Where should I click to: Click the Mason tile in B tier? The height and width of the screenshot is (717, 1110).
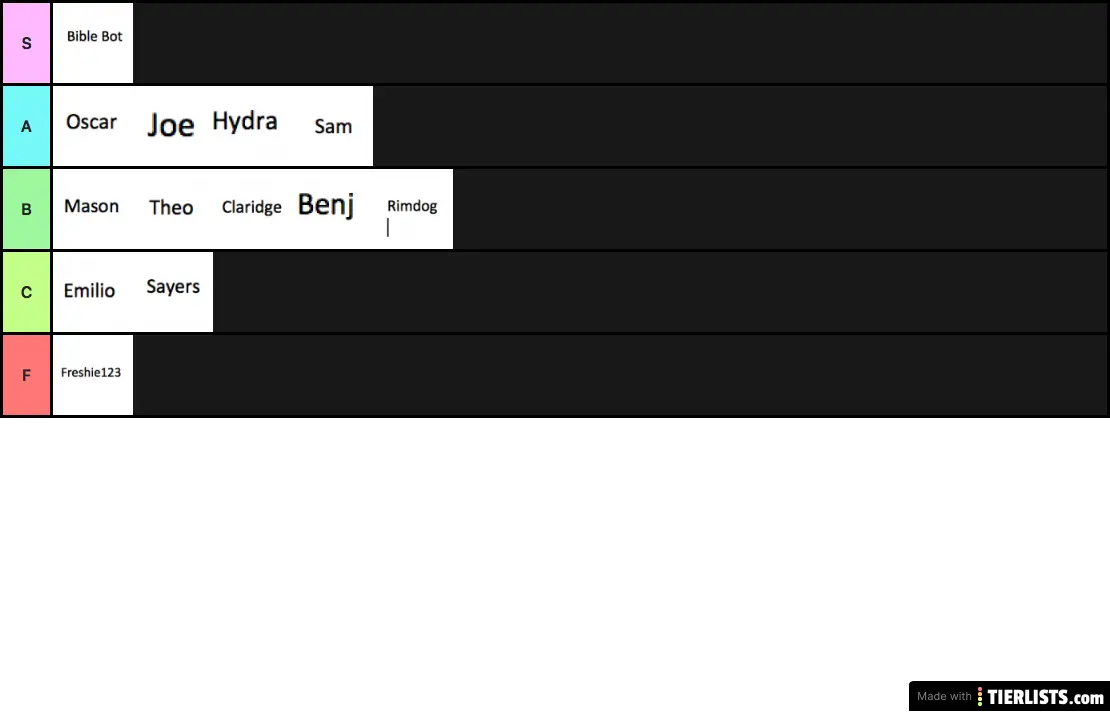pyautogui.click(x=93, y=209)
